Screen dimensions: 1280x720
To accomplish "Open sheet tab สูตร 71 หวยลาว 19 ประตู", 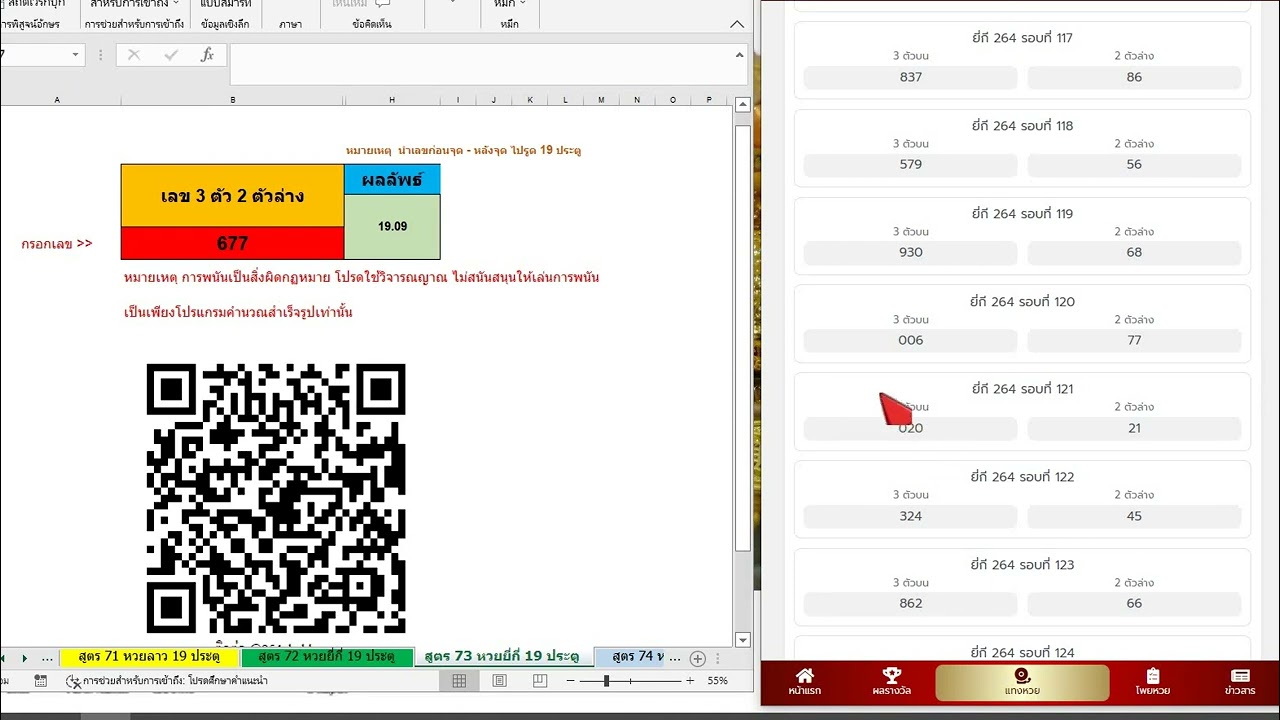I will point(149,657).
